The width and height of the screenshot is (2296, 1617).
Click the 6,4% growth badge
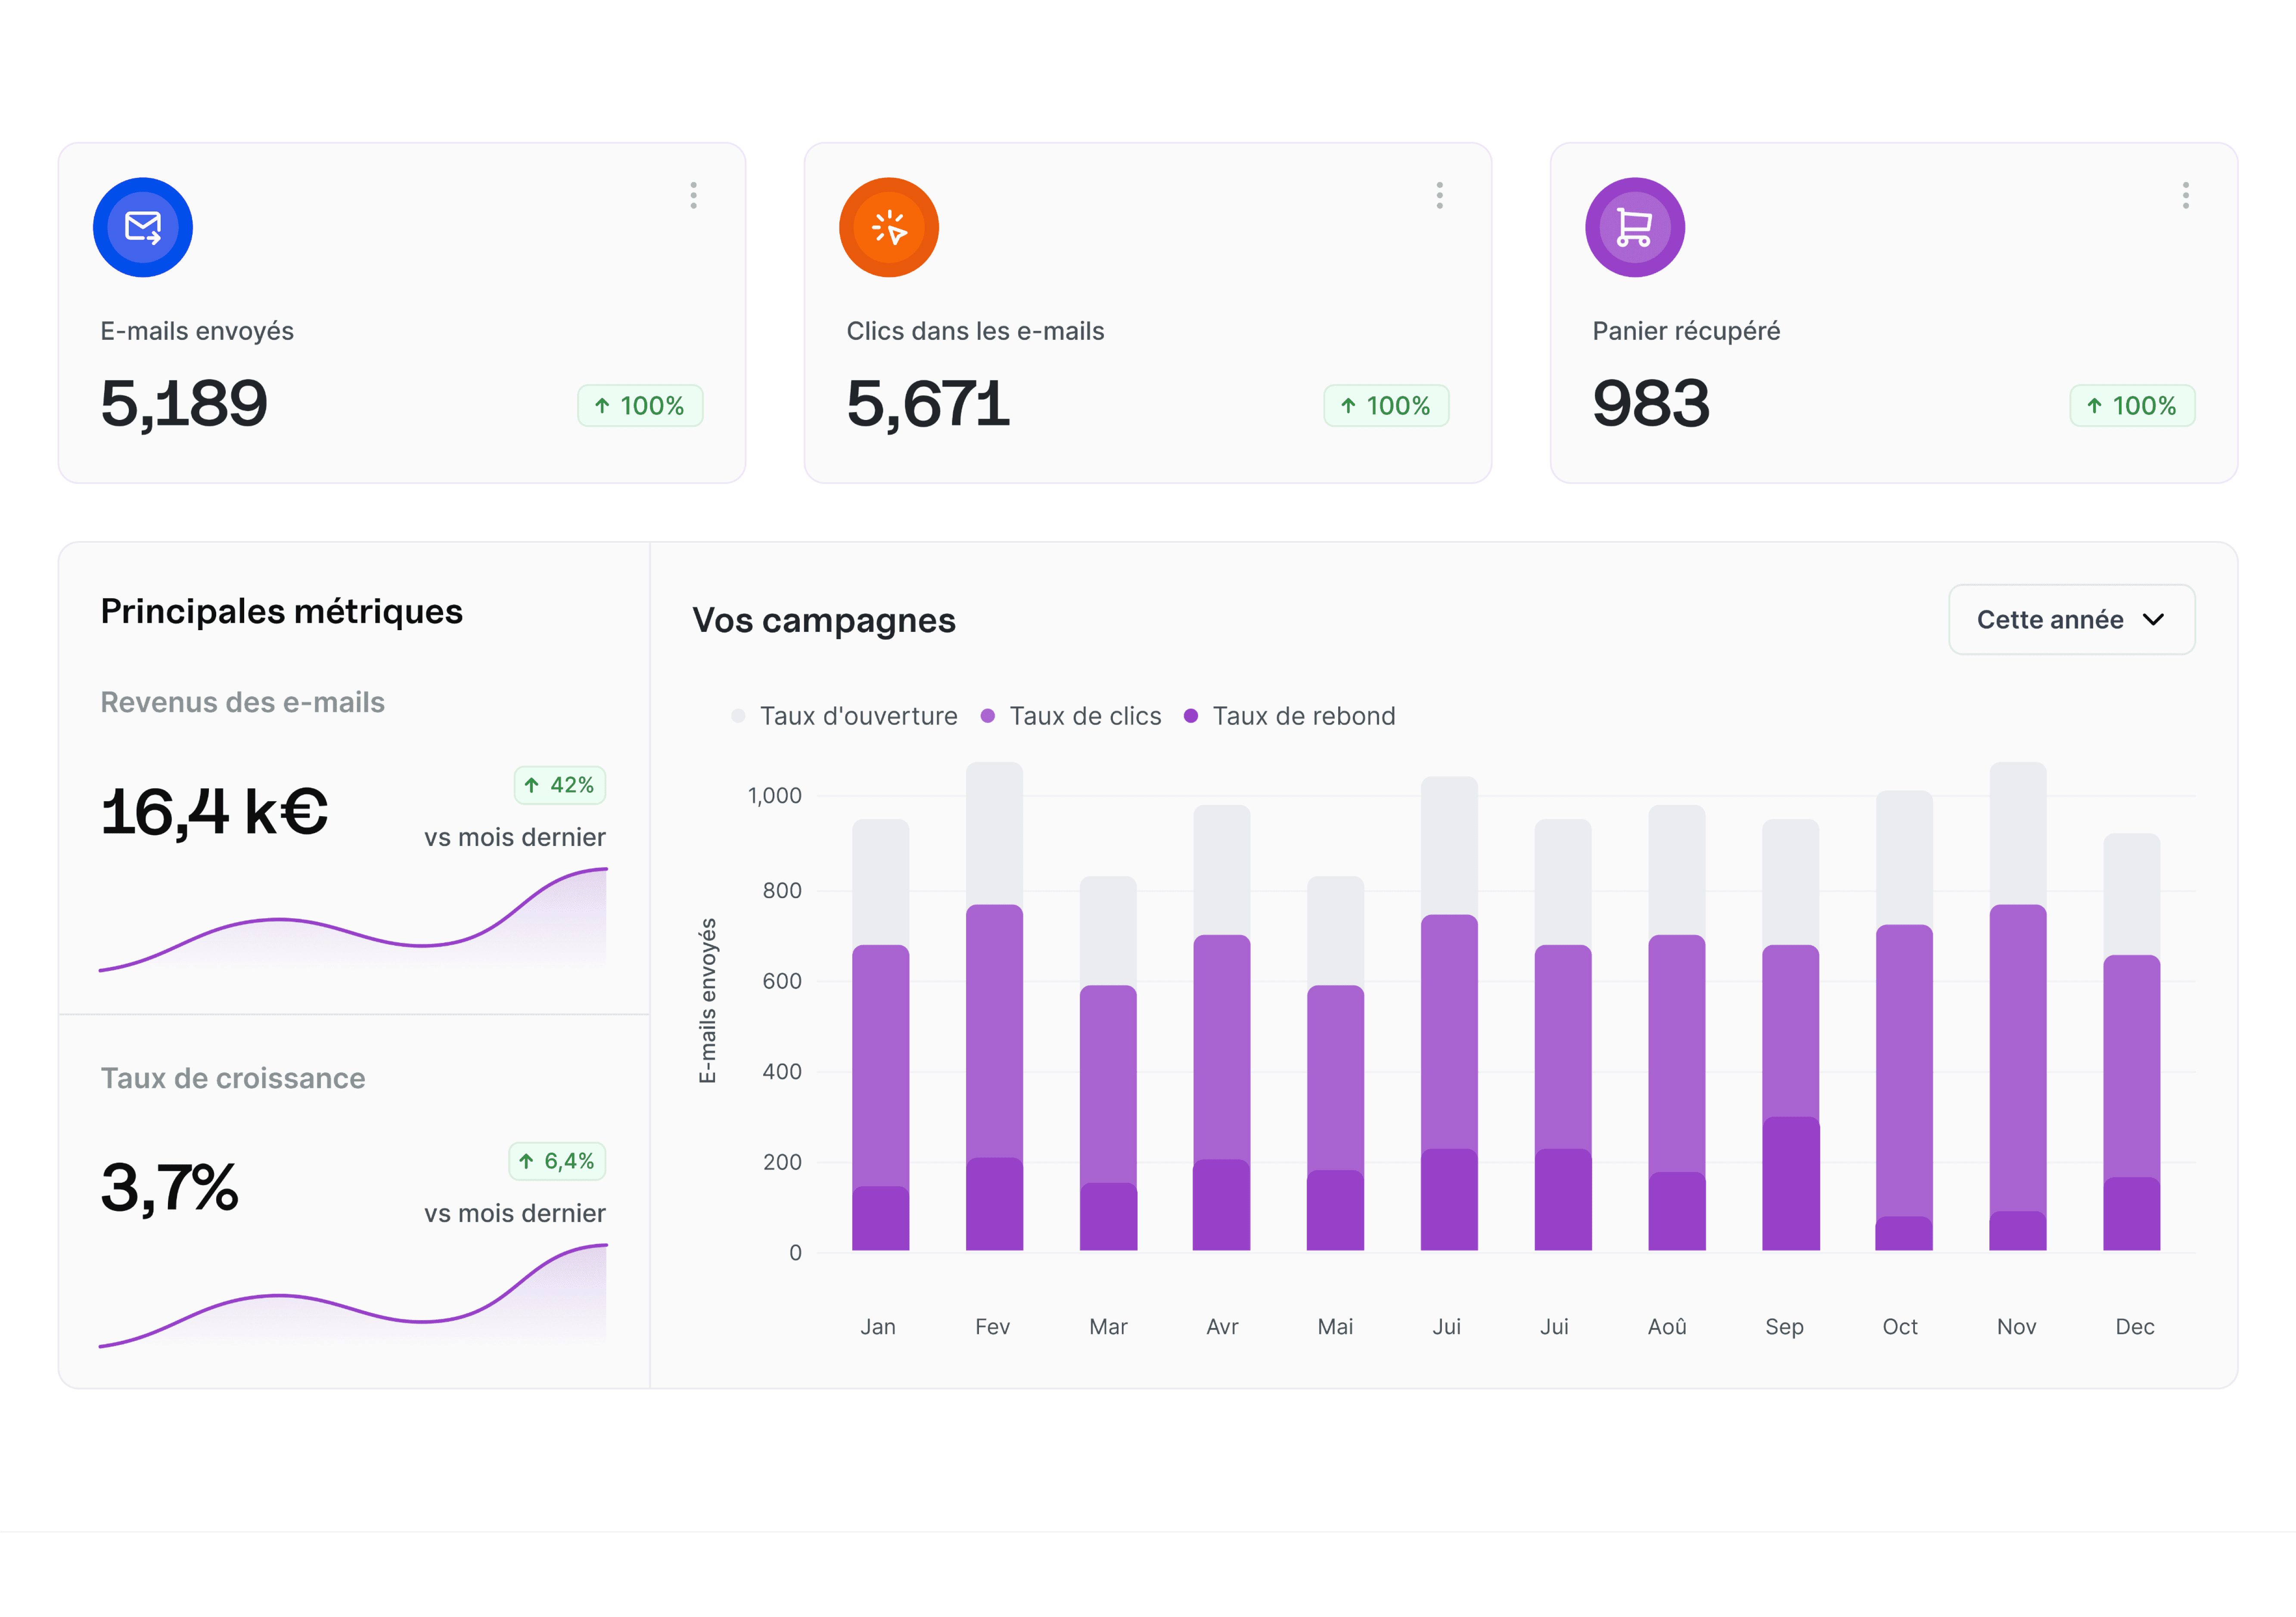(557, 1161)
